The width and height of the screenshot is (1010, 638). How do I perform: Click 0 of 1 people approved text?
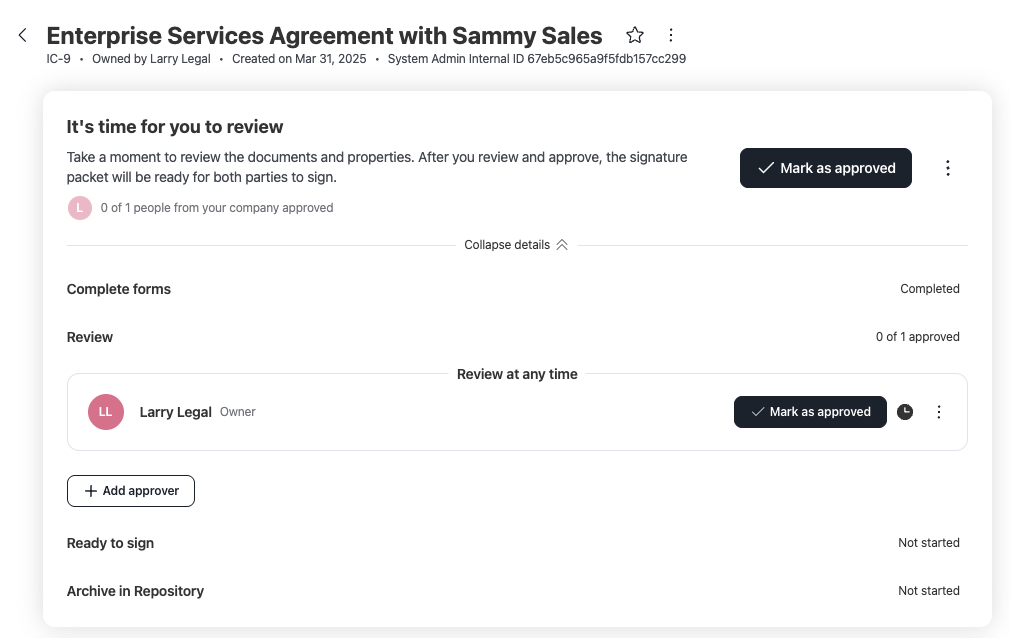[x=217, y=208]
